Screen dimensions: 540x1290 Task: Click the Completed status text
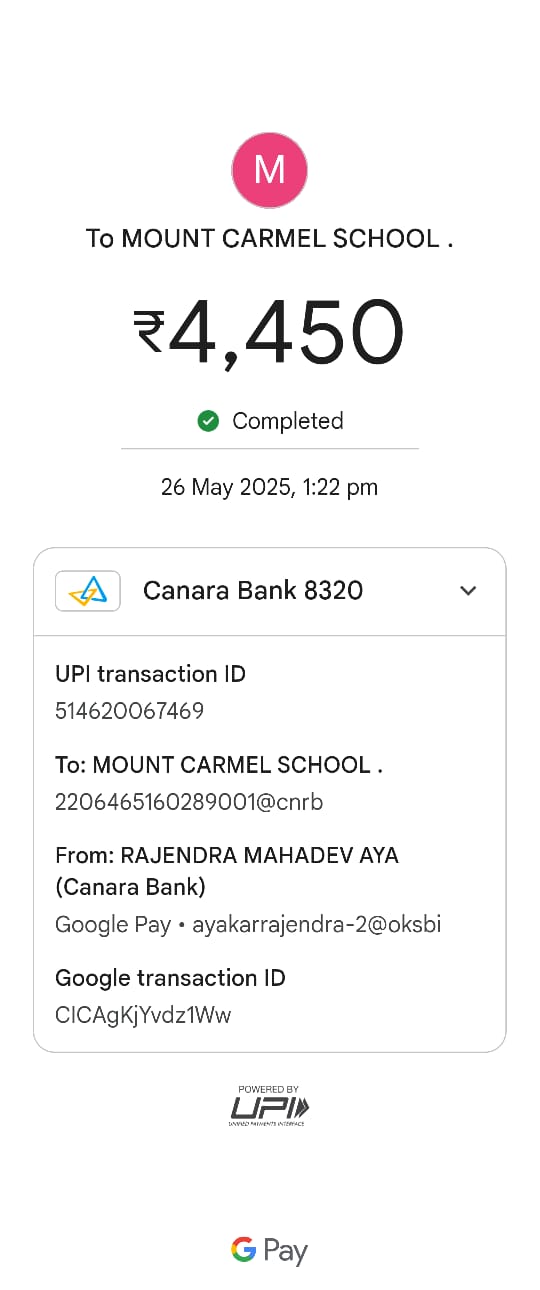click(288, 421)
